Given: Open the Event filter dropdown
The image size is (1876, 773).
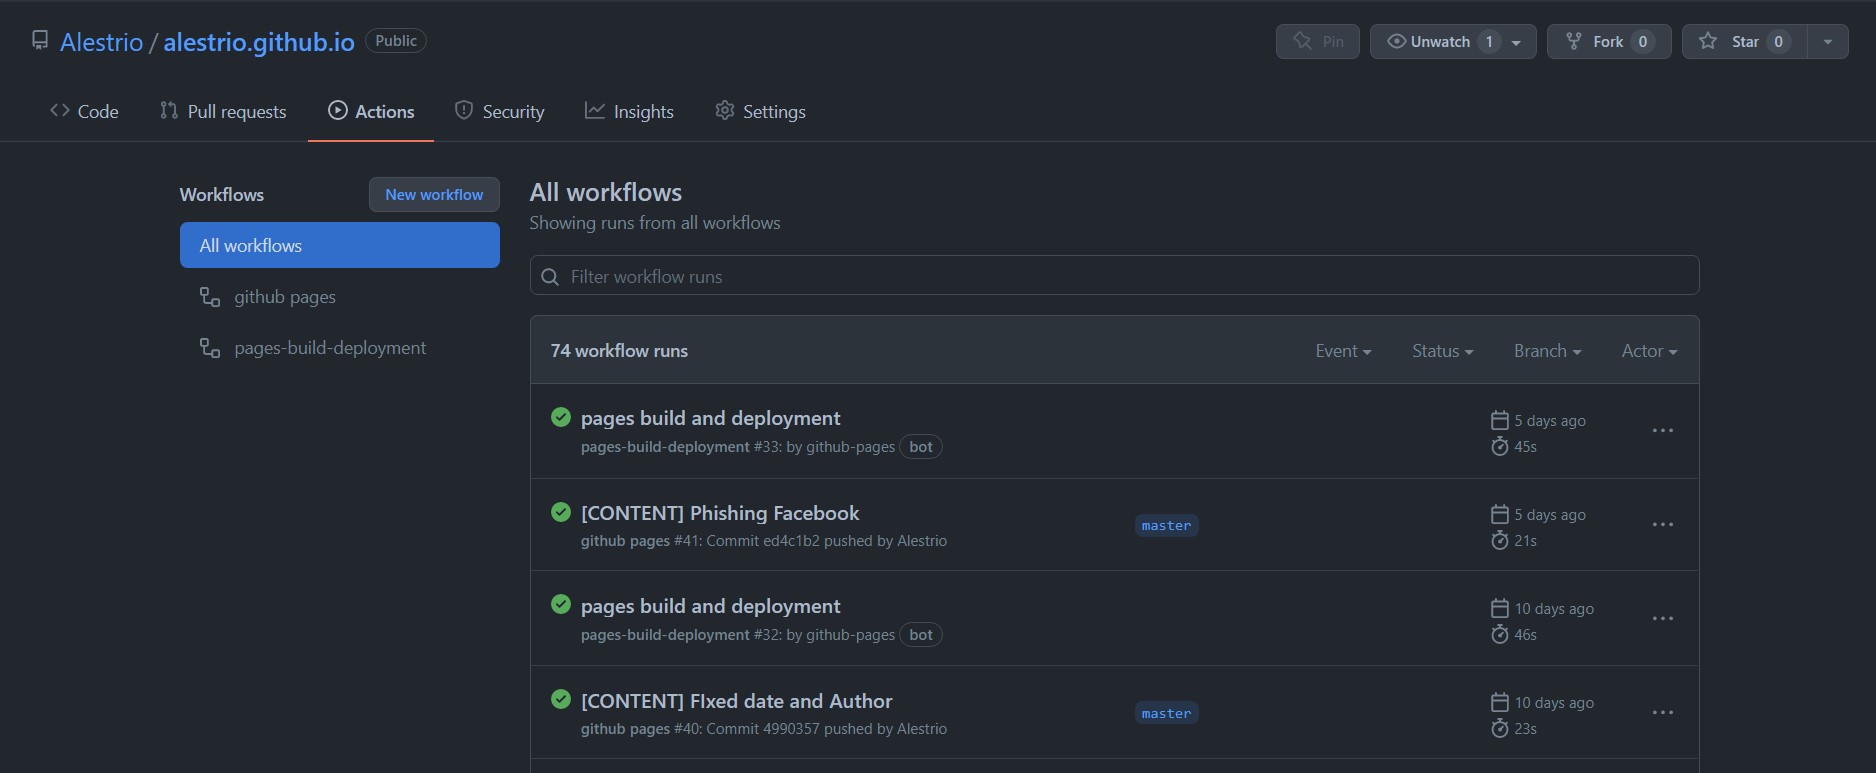Looking at the screenshot, I should tap(1343, 351).
